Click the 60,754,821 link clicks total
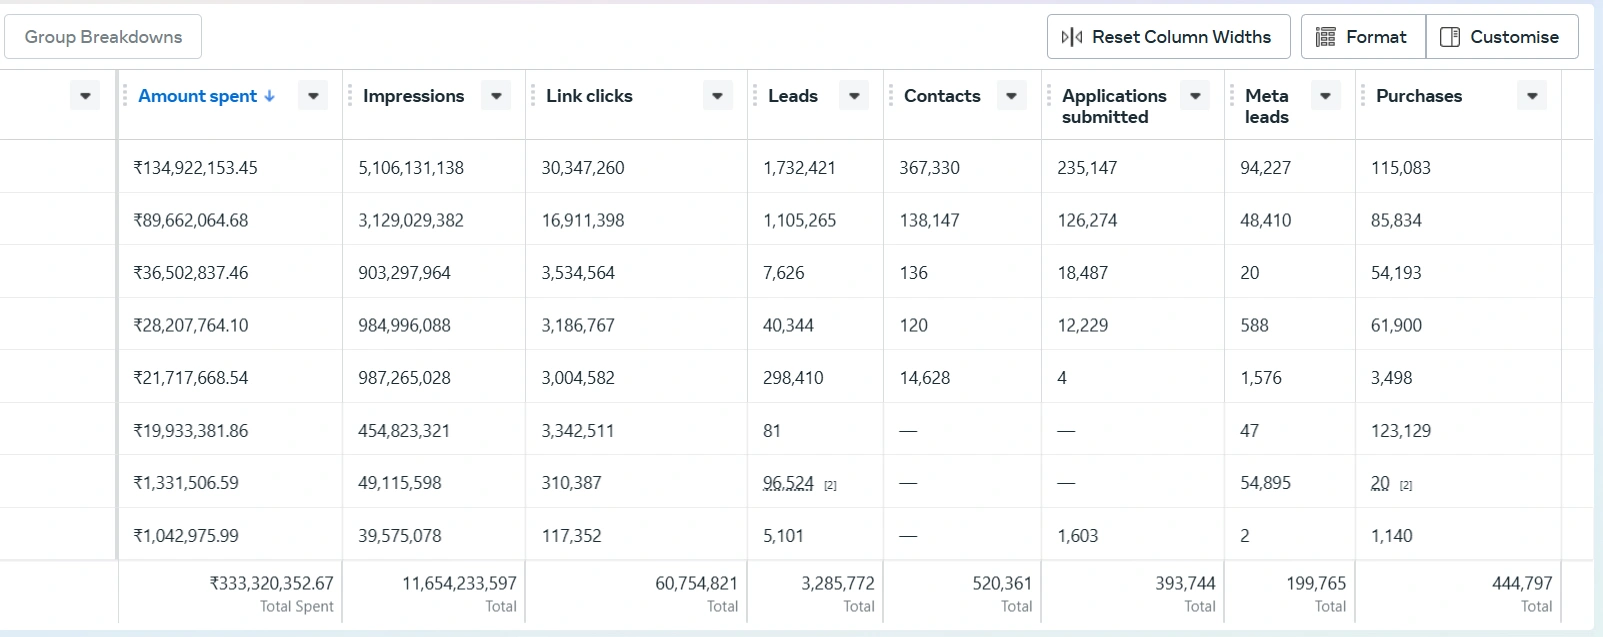 (x=696, y=583)
